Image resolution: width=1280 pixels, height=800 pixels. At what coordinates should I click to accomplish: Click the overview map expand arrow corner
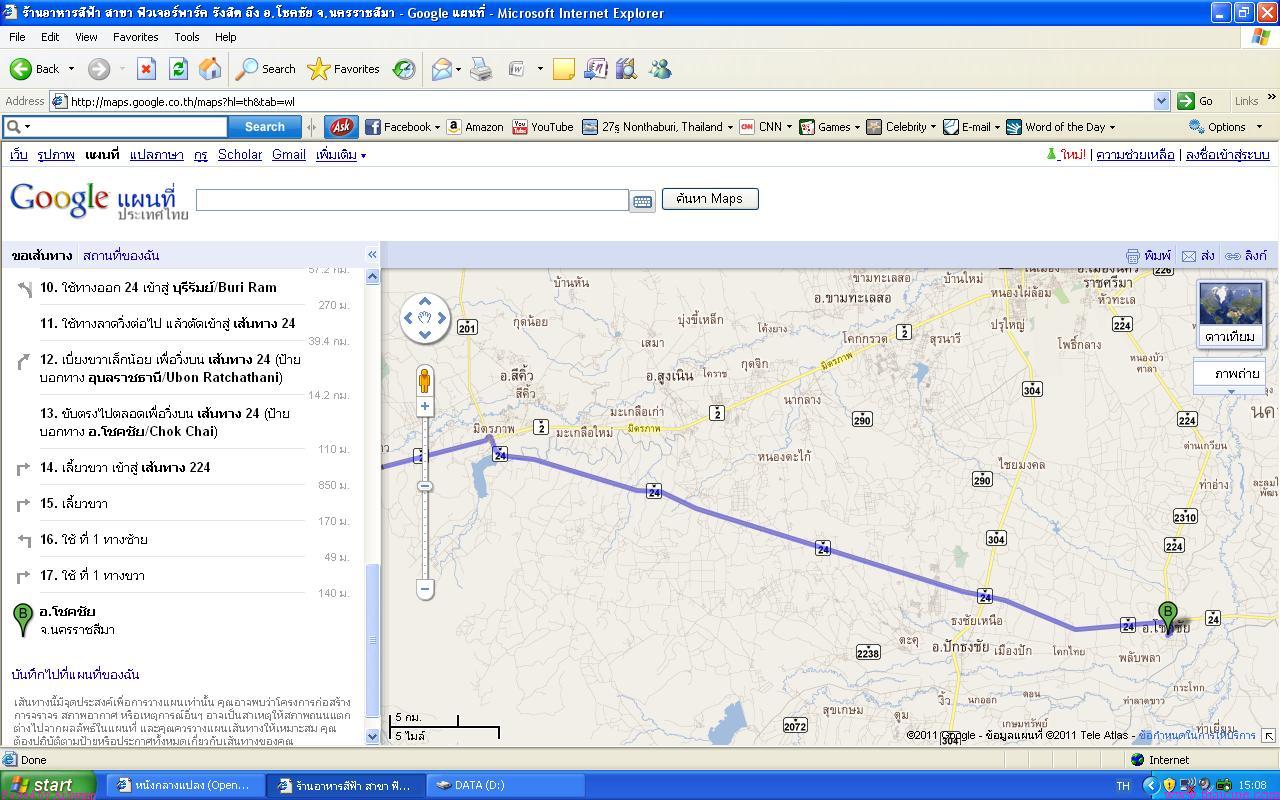click(x=1268, y=736)
